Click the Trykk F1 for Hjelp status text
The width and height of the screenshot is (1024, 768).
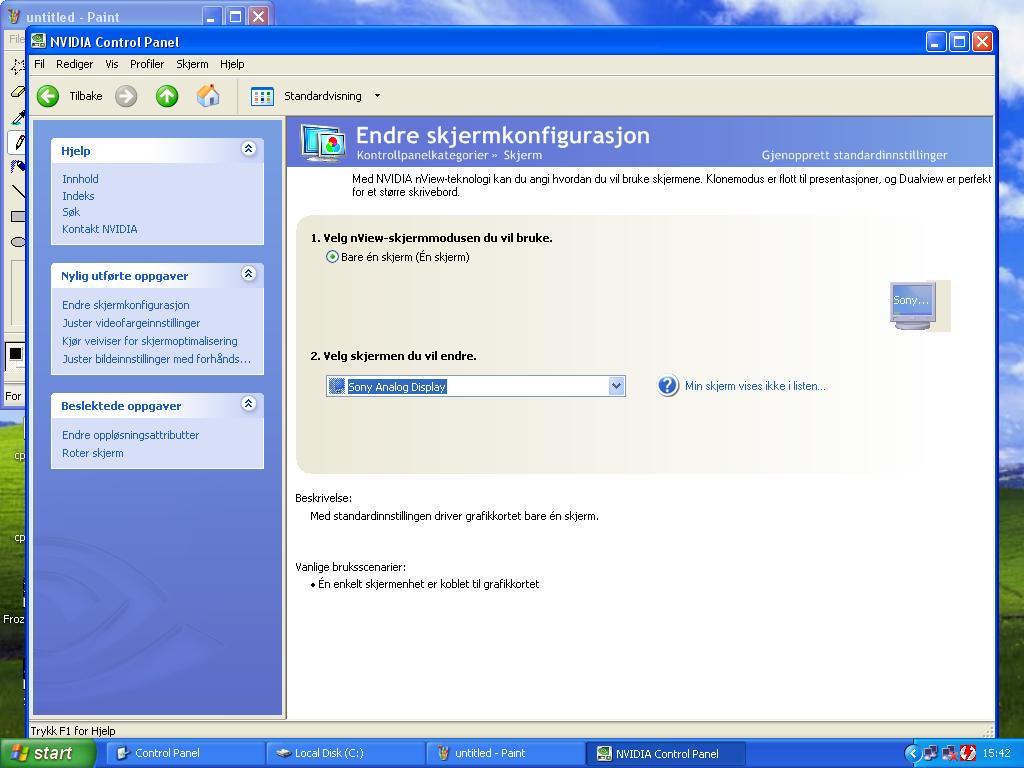coord(73,731)
